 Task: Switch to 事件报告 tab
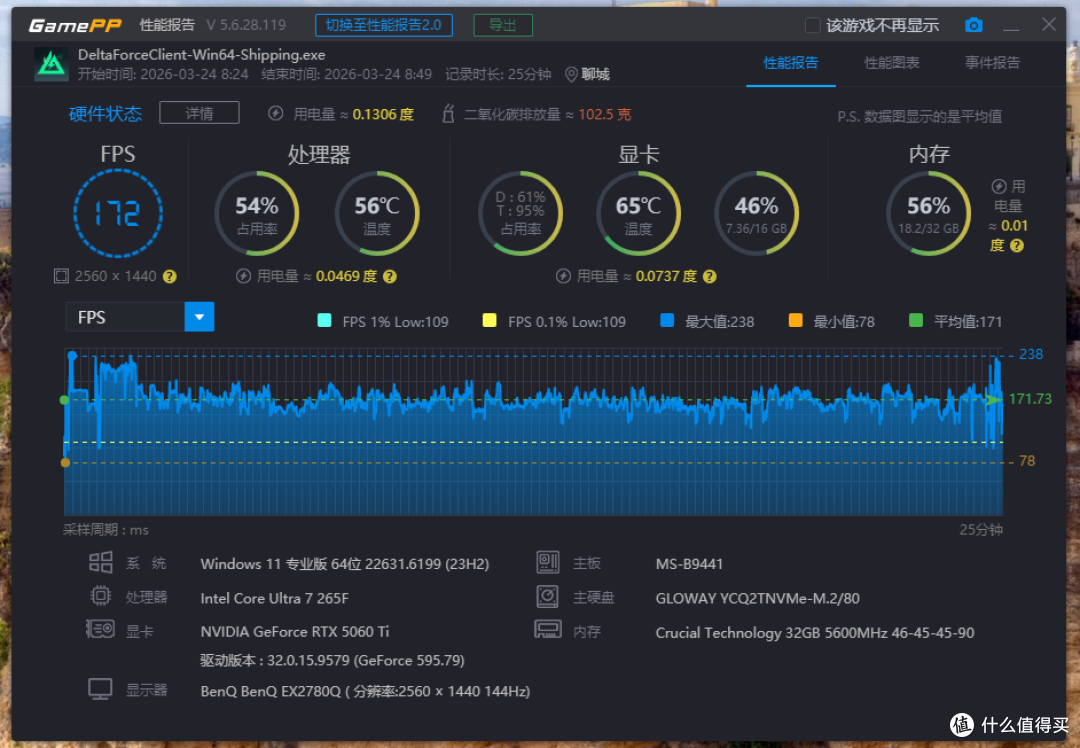tap(993, 63)
